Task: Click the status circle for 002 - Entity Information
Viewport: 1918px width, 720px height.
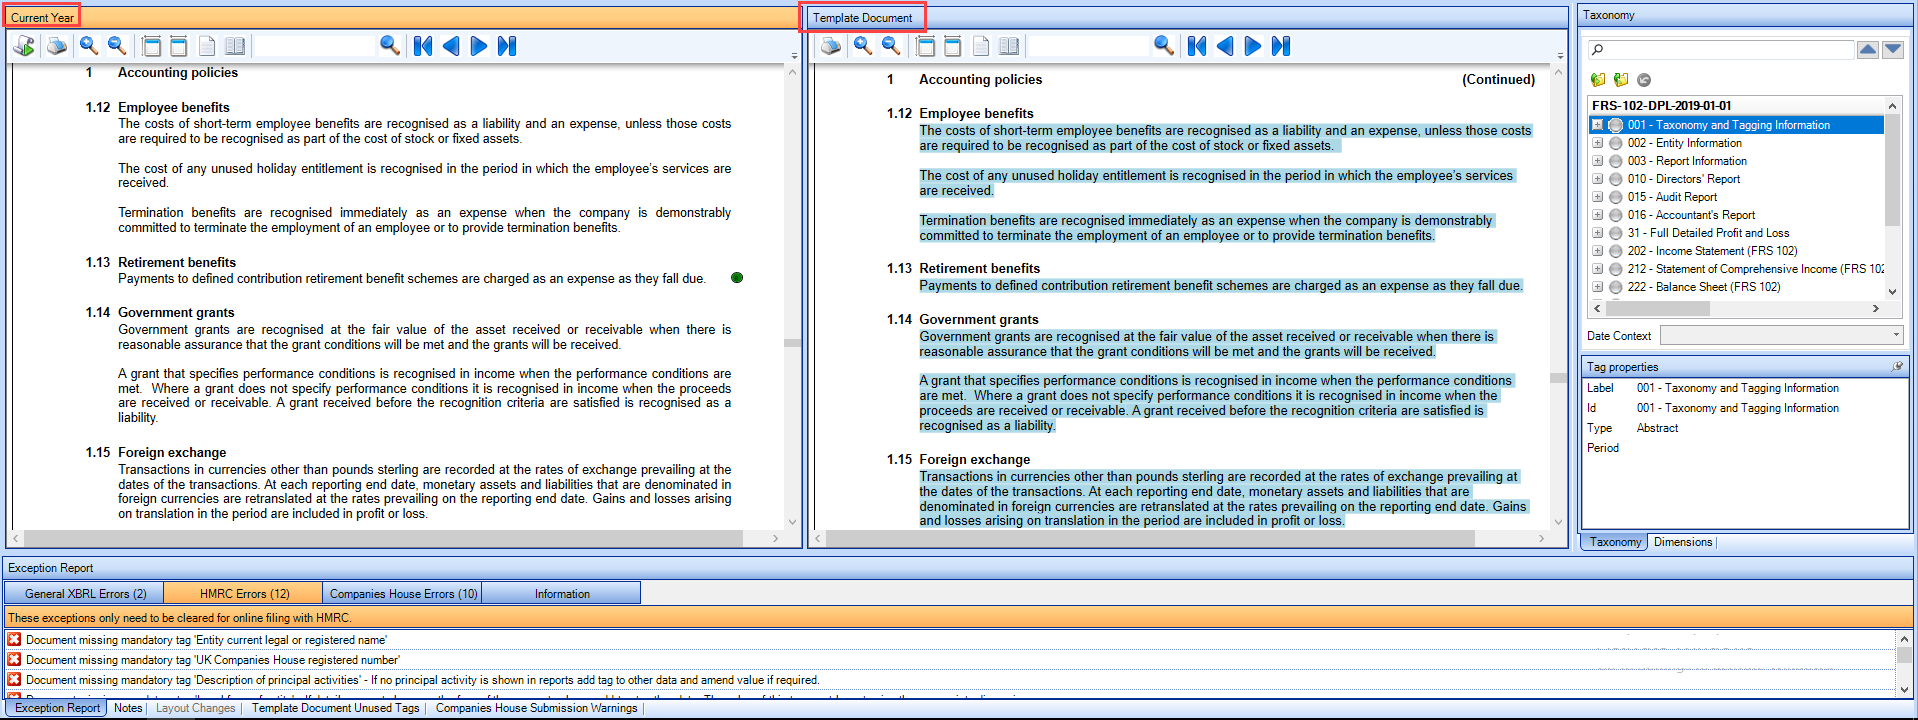Action: pyautogui.click(x=1615, y=143)
